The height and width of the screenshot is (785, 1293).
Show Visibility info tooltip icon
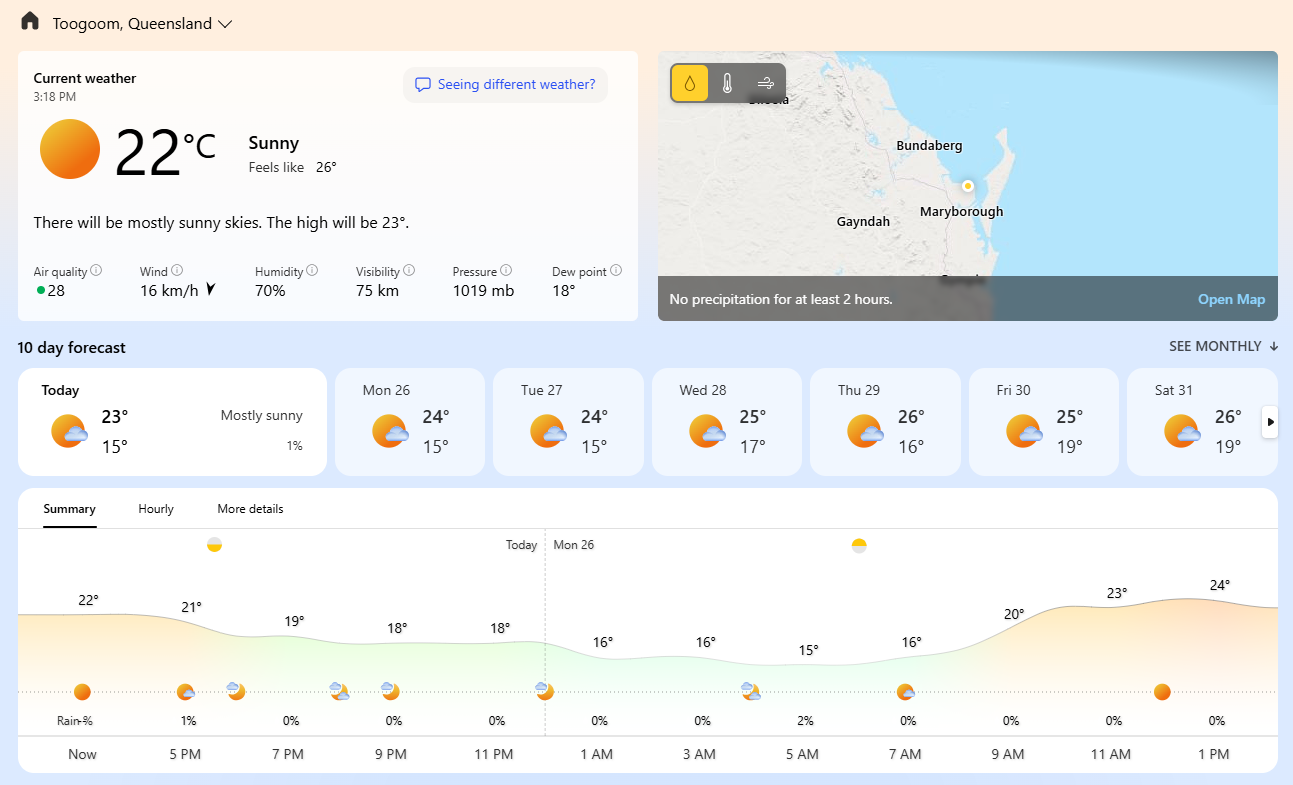[x=409, y=270]
